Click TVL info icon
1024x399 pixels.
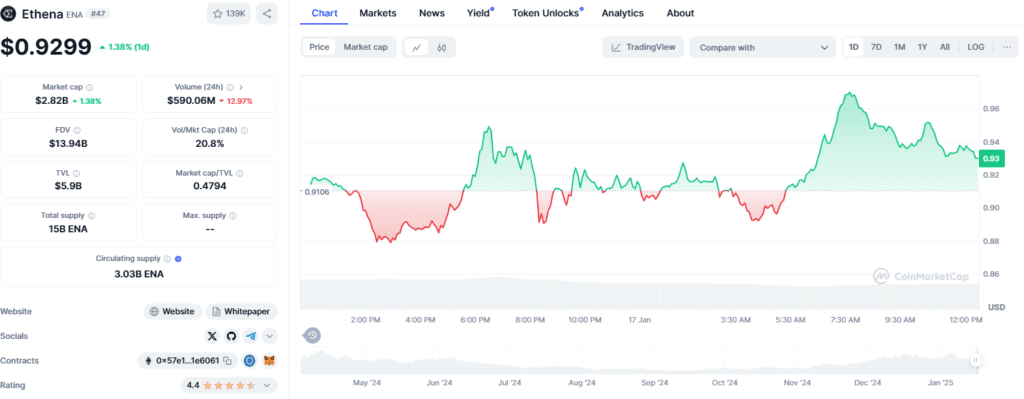[x=76, y=173]
